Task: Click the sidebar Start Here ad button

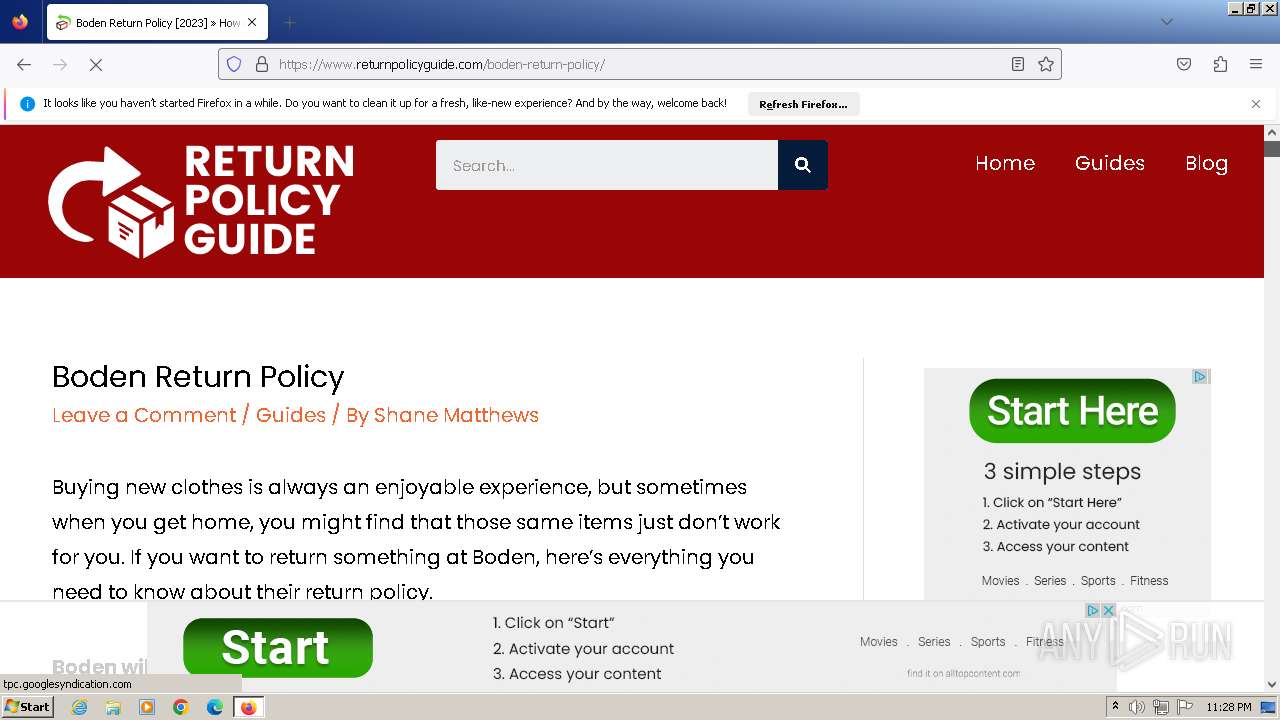Action: [1072, 411]
